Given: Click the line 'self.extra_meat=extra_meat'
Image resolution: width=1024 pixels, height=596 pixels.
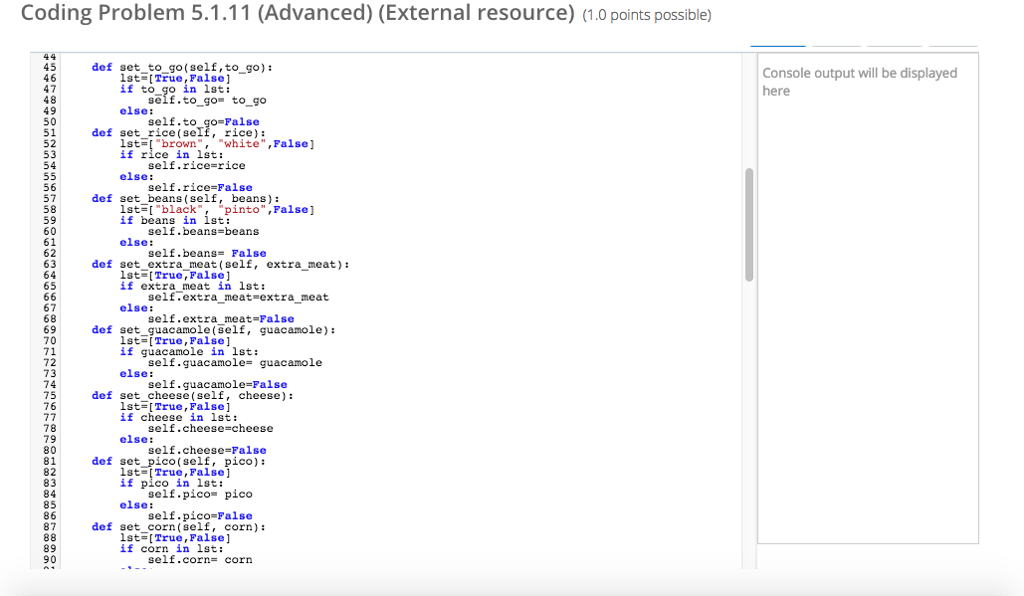Looking at the screenshot, I should pos(238,297).
